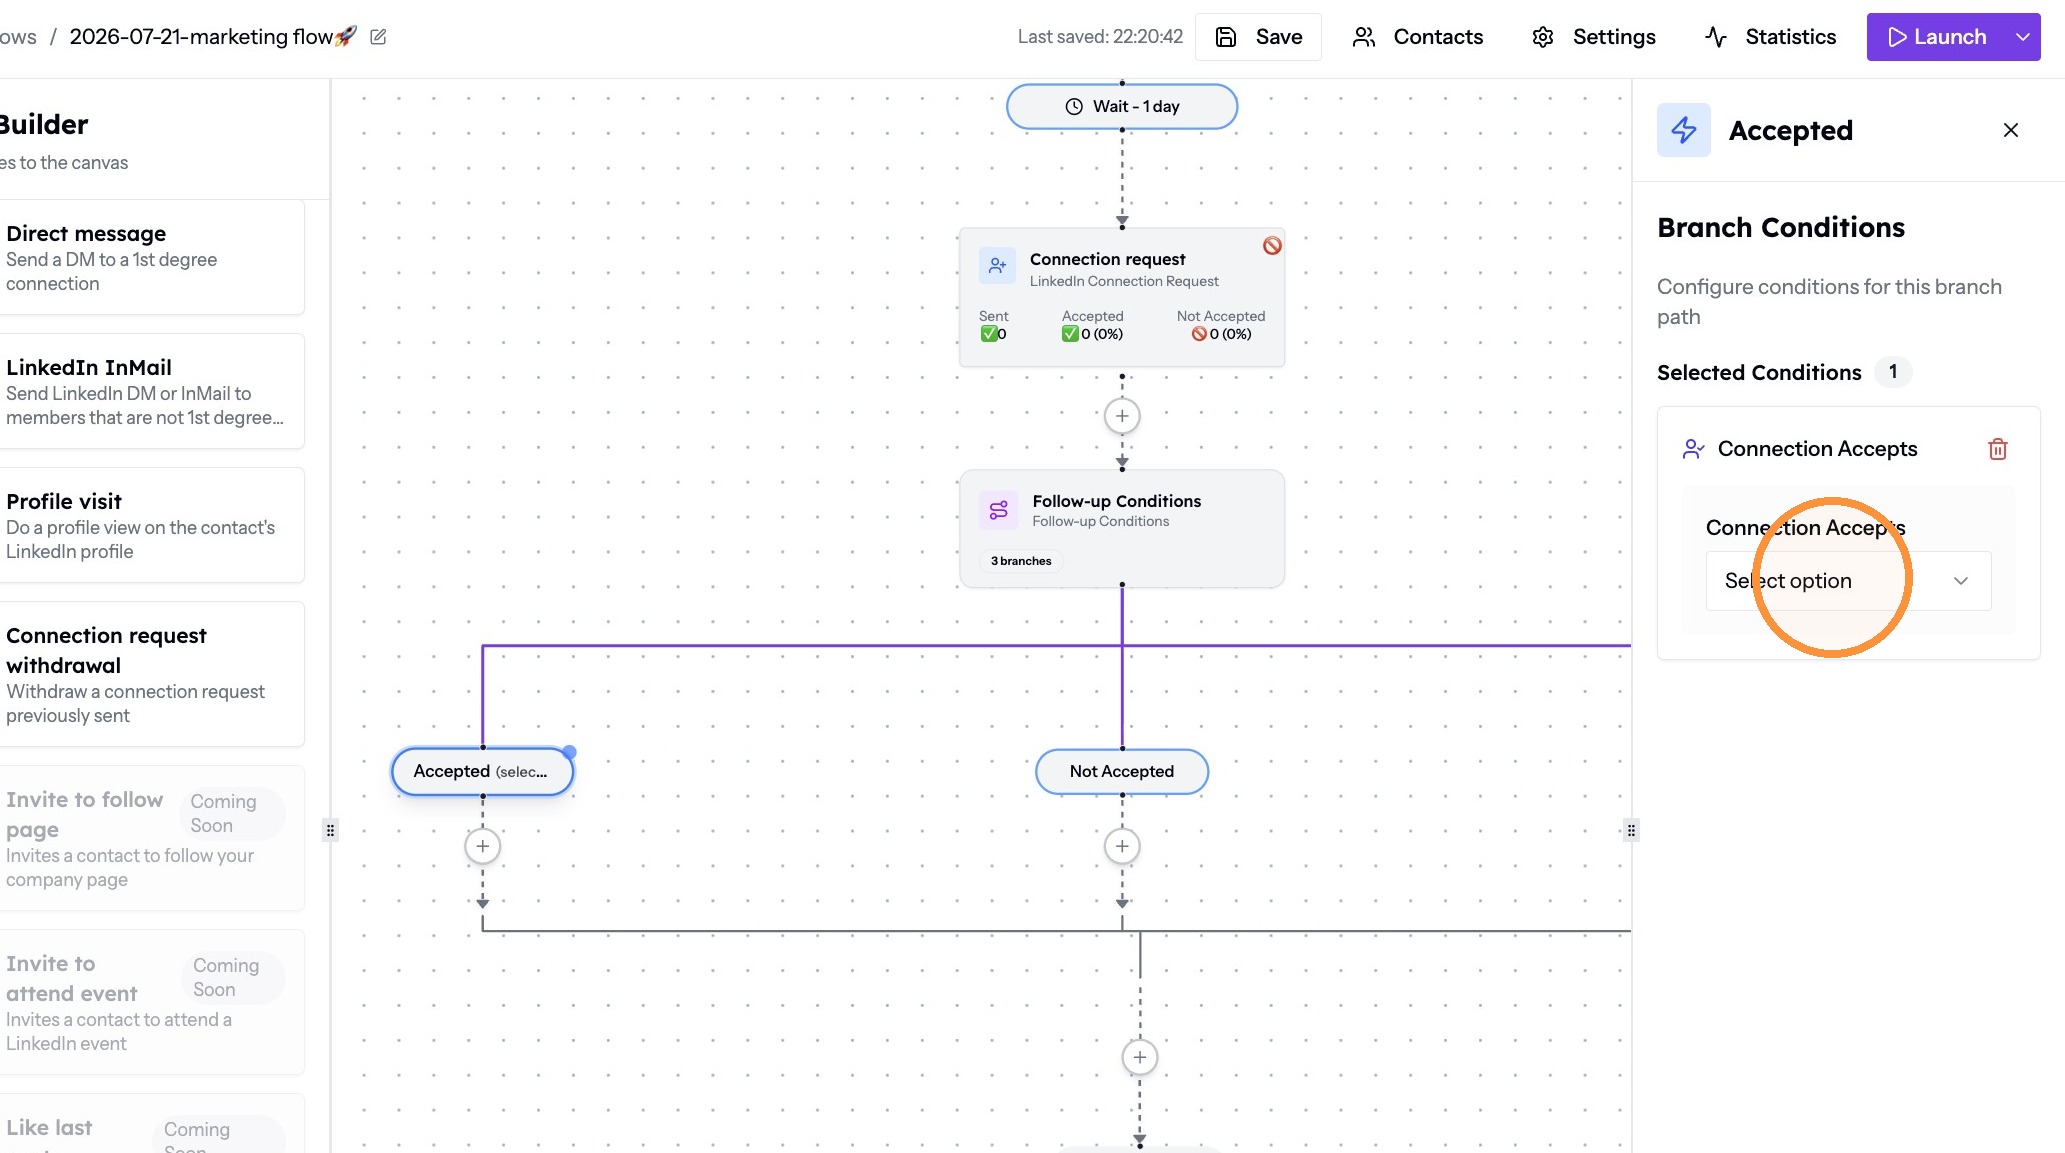Click Coming Soon badge on Invite to follow page
2065x1153 pixels.
click(233, 813)
